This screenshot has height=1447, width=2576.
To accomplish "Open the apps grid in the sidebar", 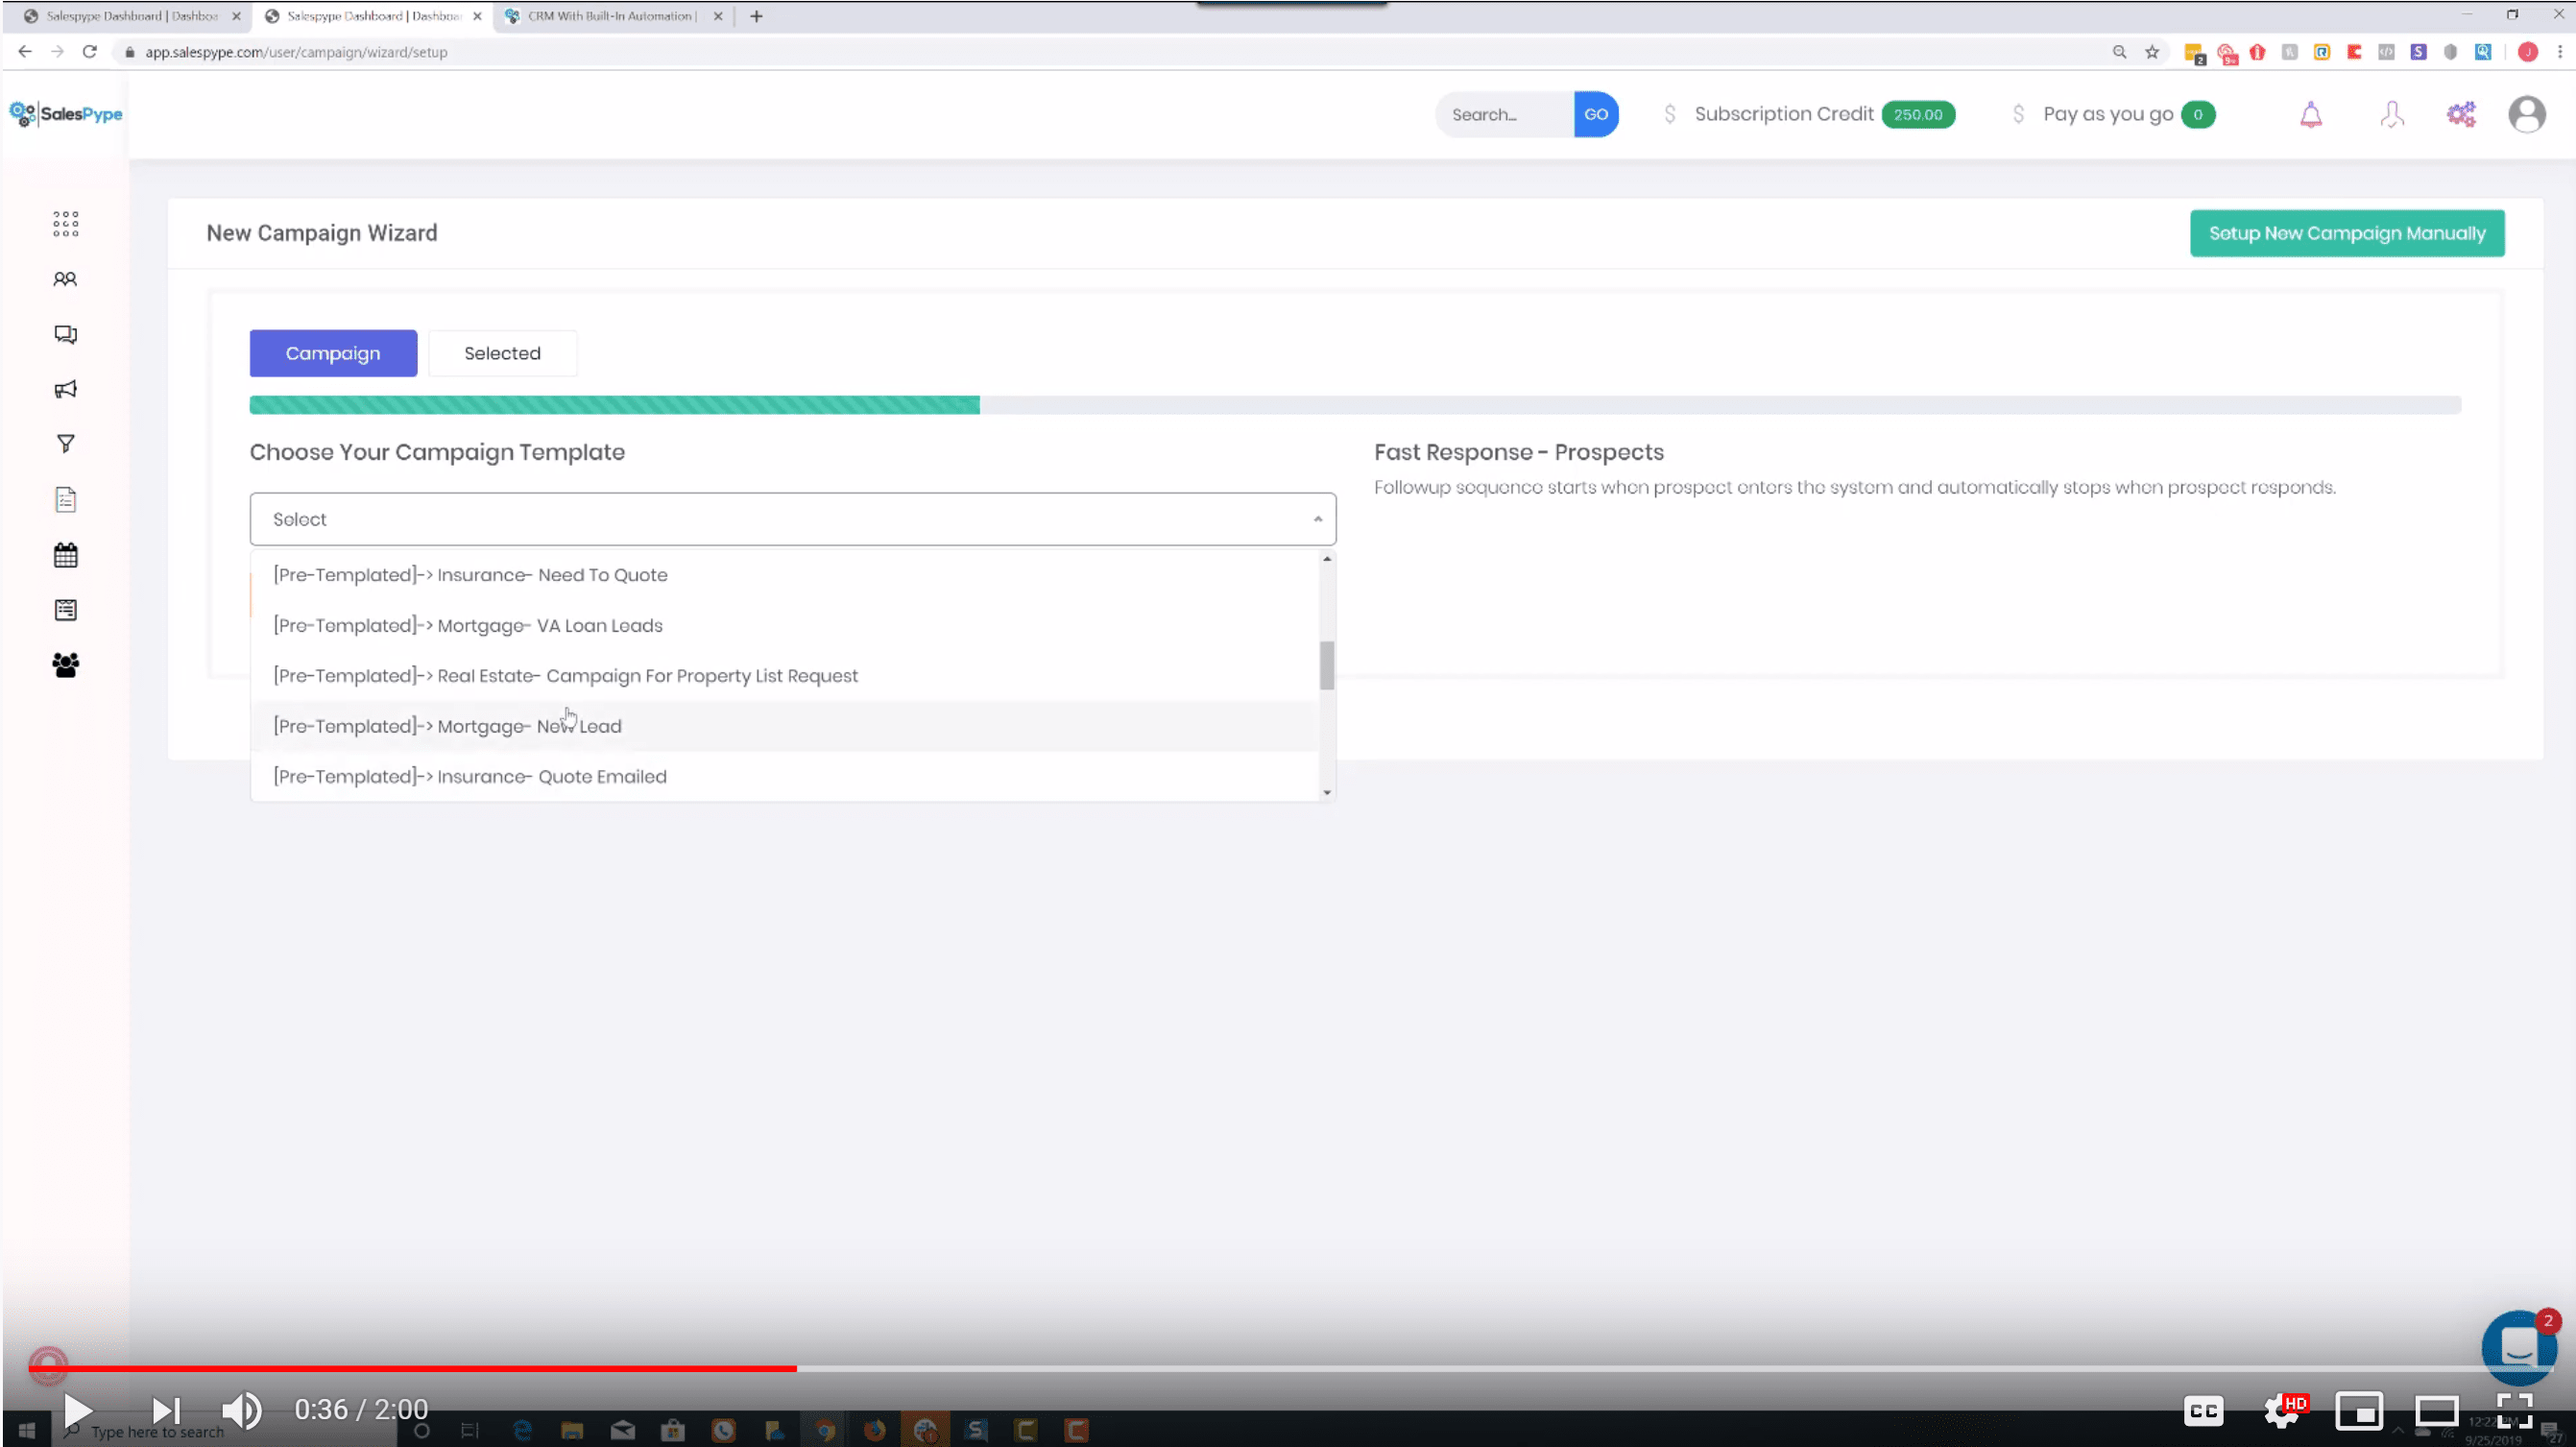I will tap(65, 223).
